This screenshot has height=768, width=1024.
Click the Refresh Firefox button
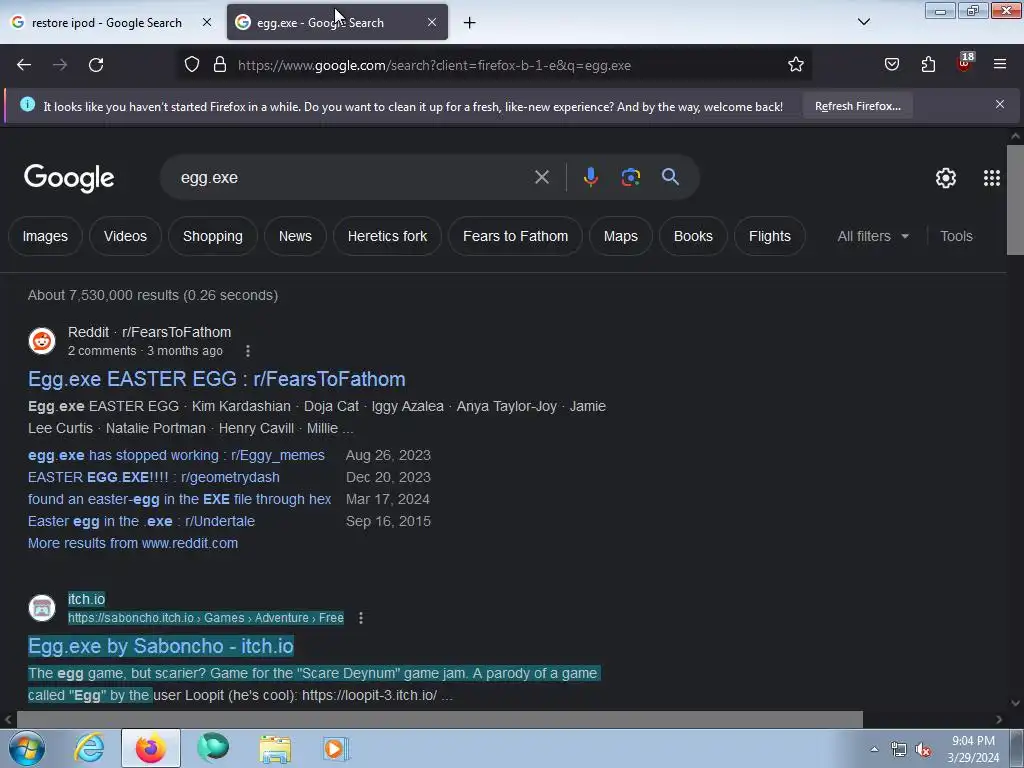(x=857, y=106)
